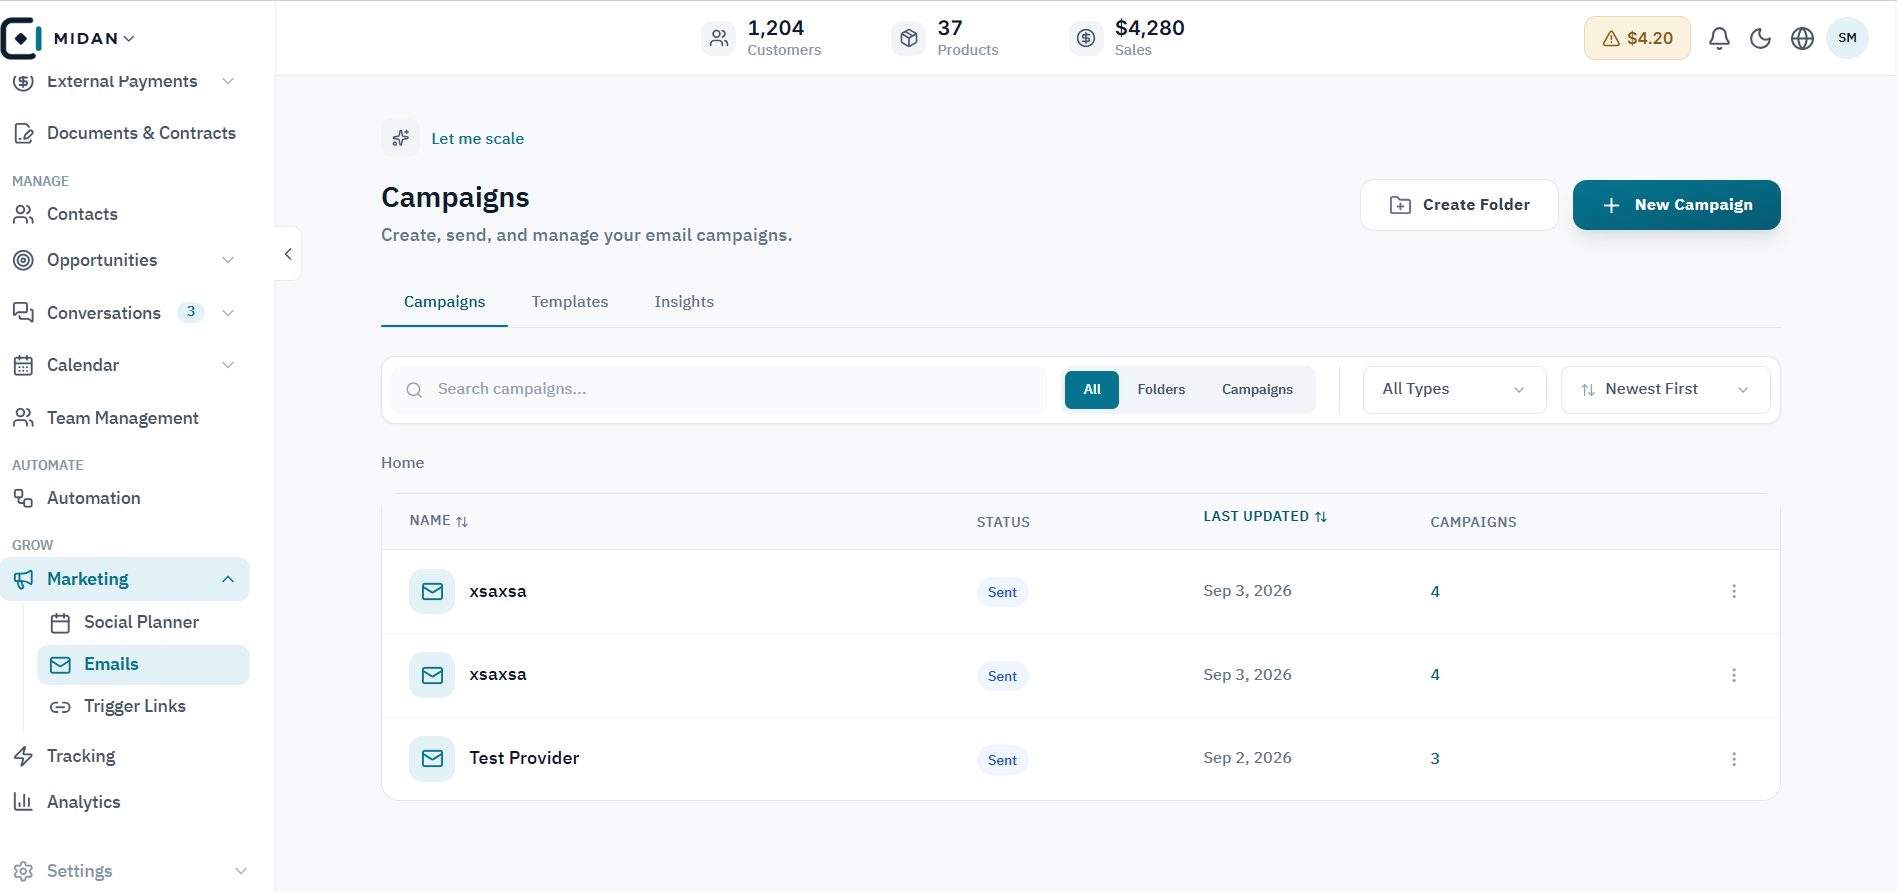The image size is (1897, 892).
Task: Expand the Conversations chevron
Action: (x=228, y=313)
